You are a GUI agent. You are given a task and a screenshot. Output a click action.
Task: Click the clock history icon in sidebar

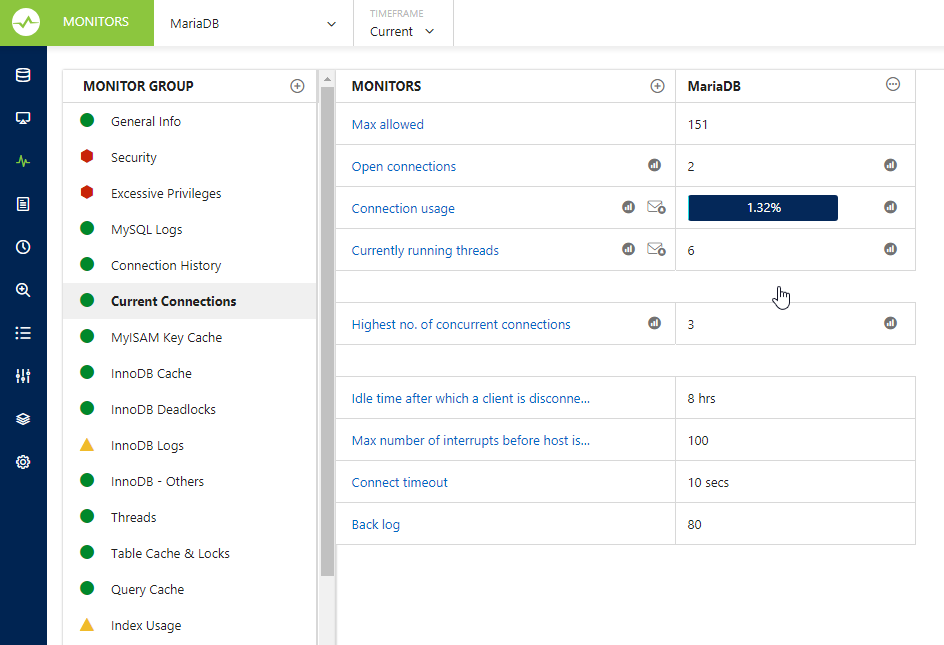[x=23, y=247]
